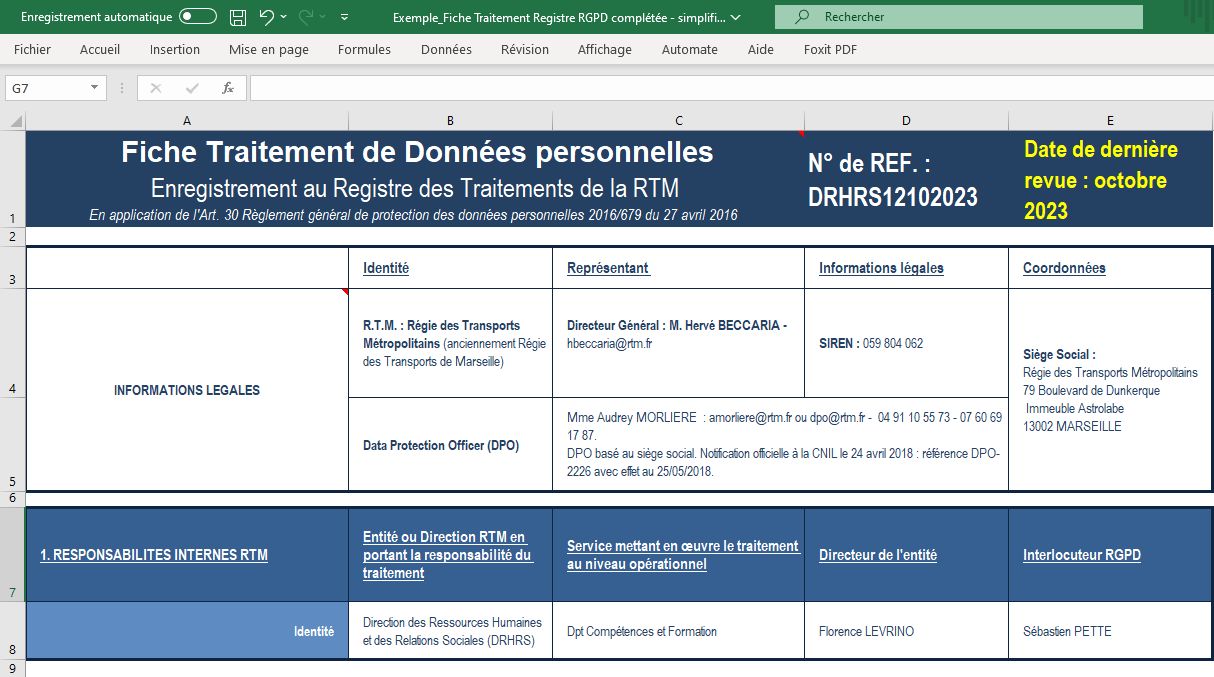Click the Undo icon
Screen dimensions: 1214x677
click(264, 16)
